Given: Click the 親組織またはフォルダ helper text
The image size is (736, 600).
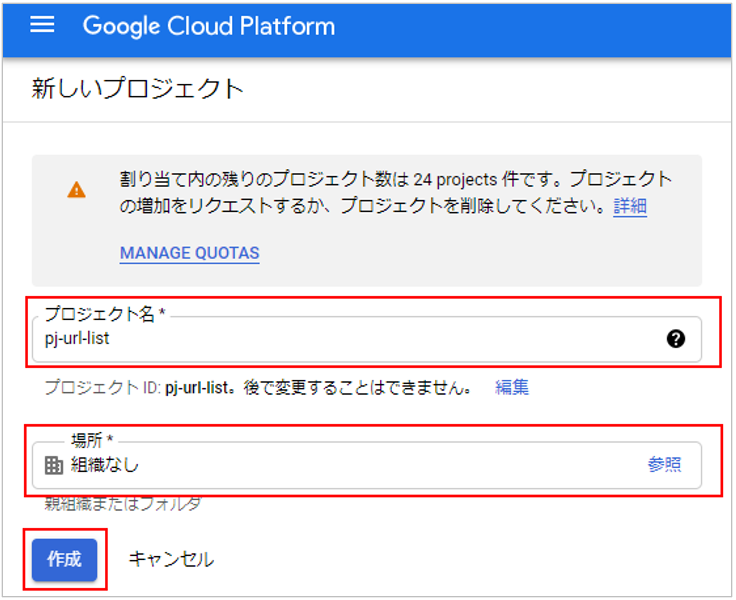Looking at the screenshot, I should coord(123,504).
